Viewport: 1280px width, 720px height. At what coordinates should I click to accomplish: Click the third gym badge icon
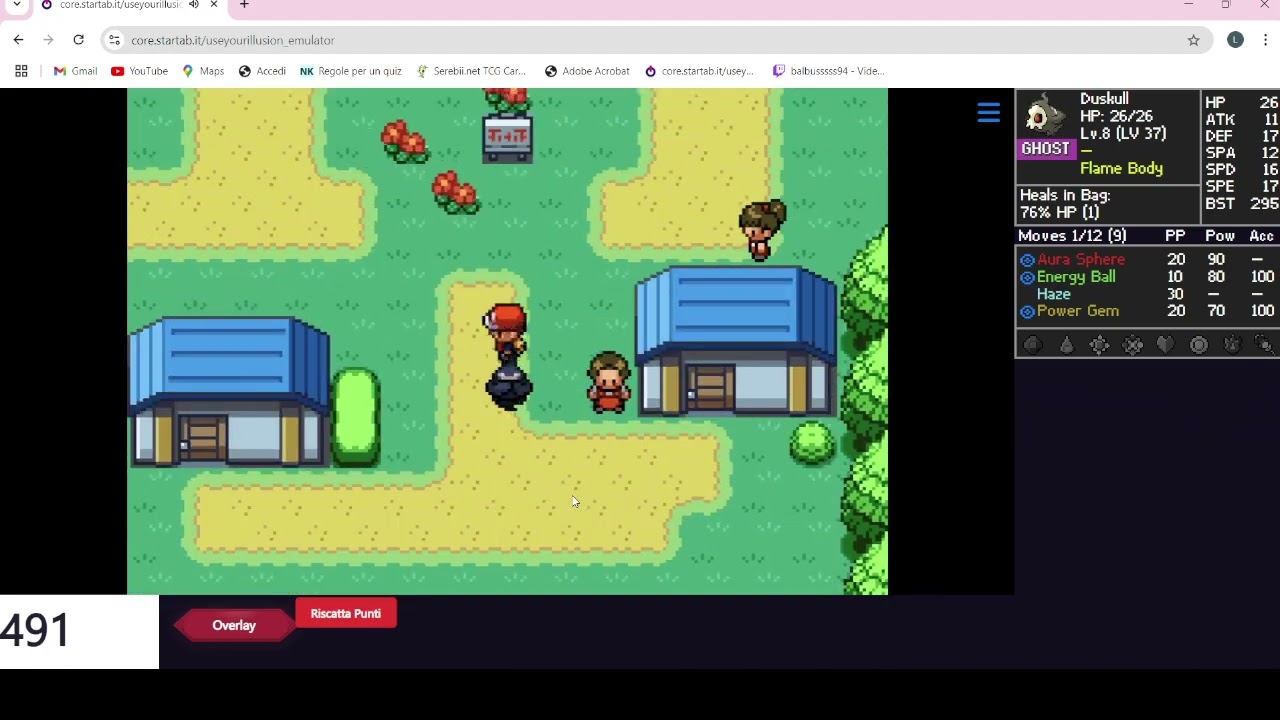click(x=1099, y=345)
